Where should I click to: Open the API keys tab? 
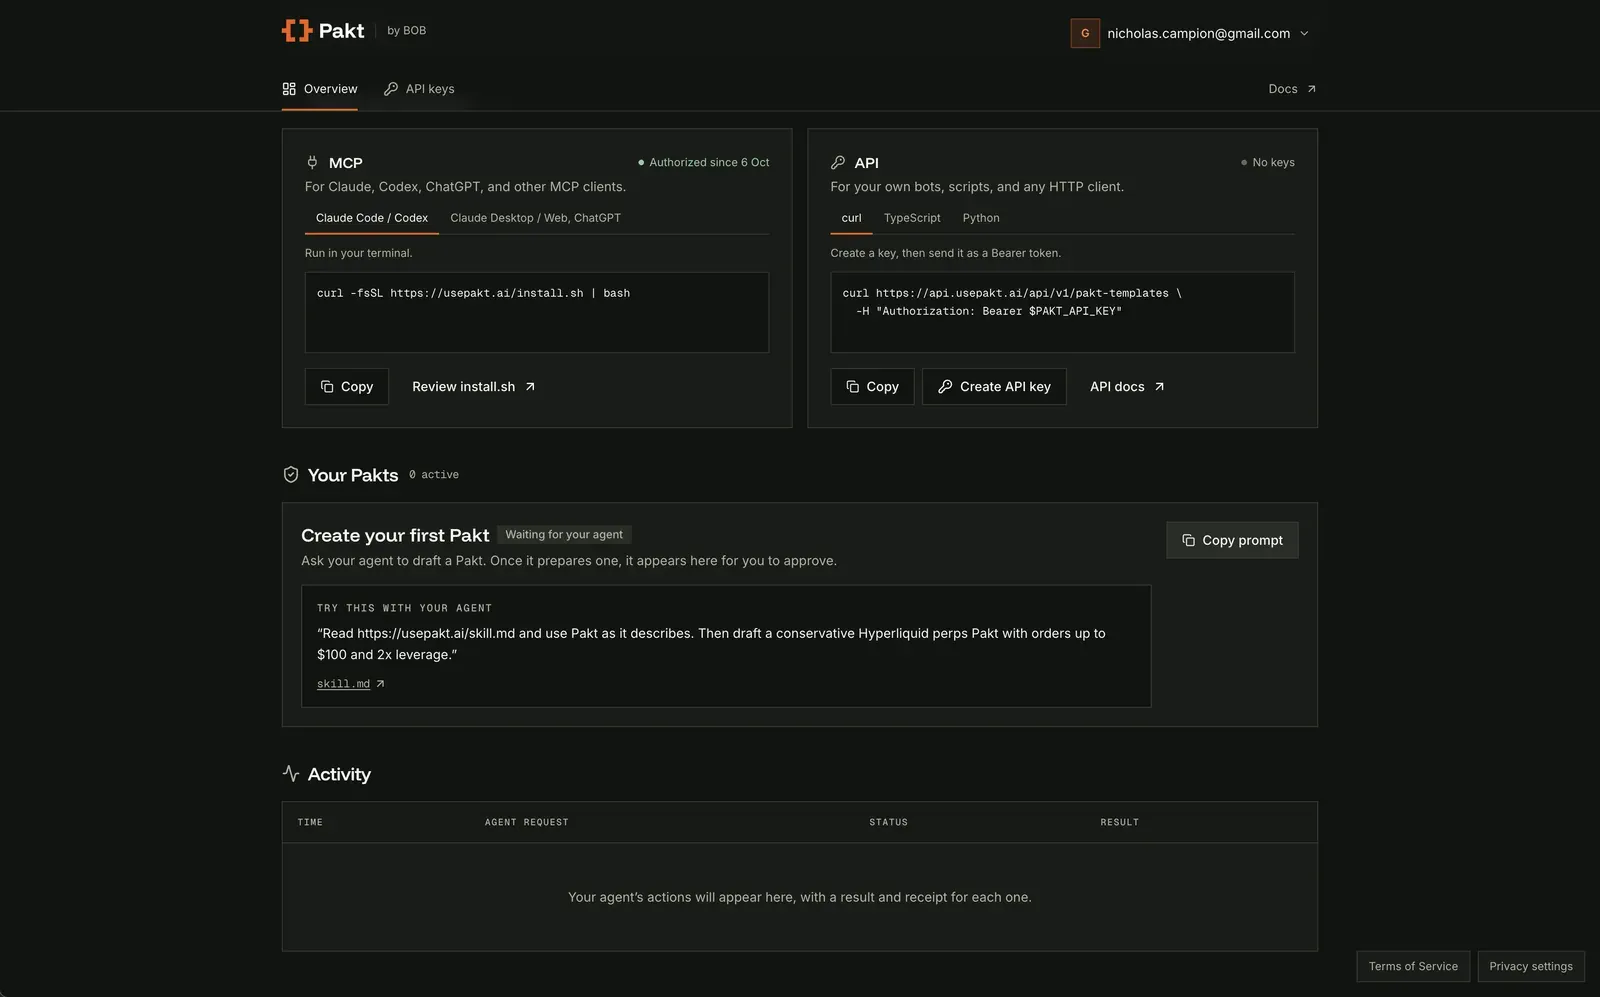[419, 89]
